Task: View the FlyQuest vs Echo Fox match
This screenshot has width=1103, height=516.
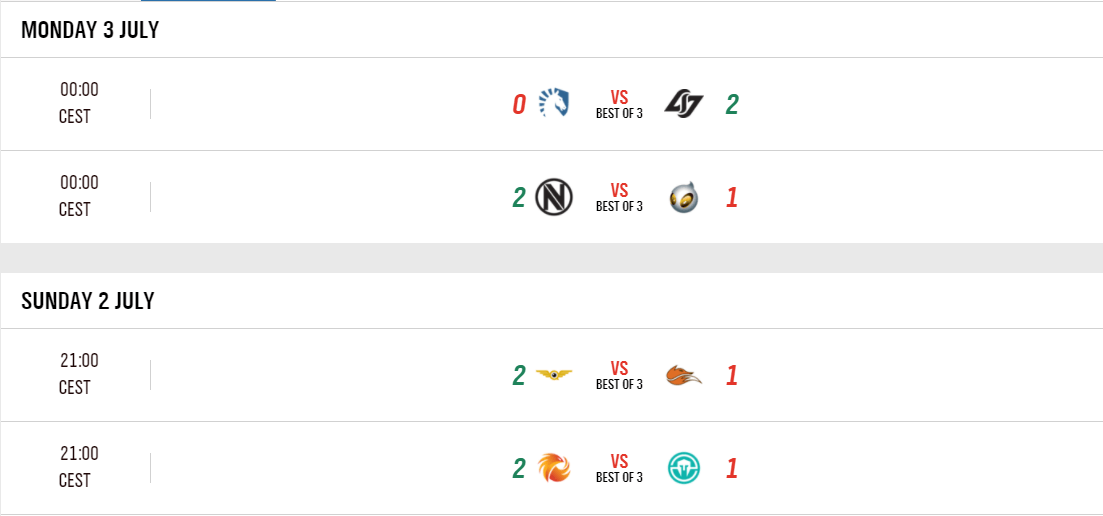Action: [619, 375]
